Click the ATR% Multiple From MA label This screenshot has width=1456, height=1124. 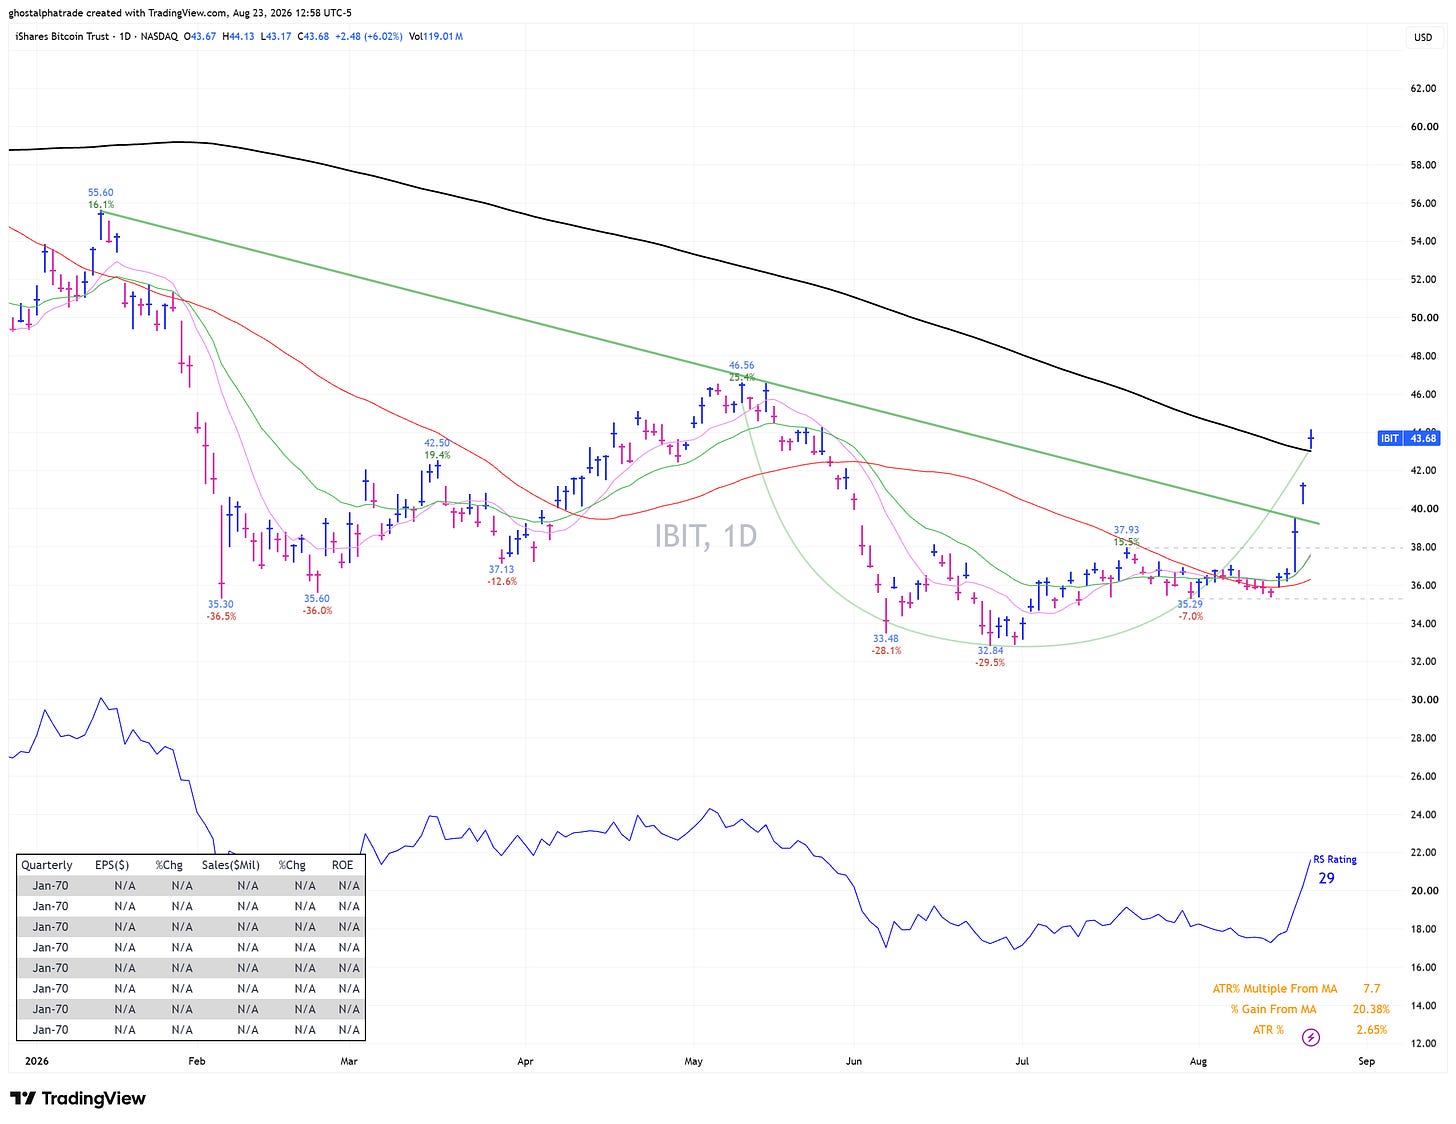tap(1275, 989)
